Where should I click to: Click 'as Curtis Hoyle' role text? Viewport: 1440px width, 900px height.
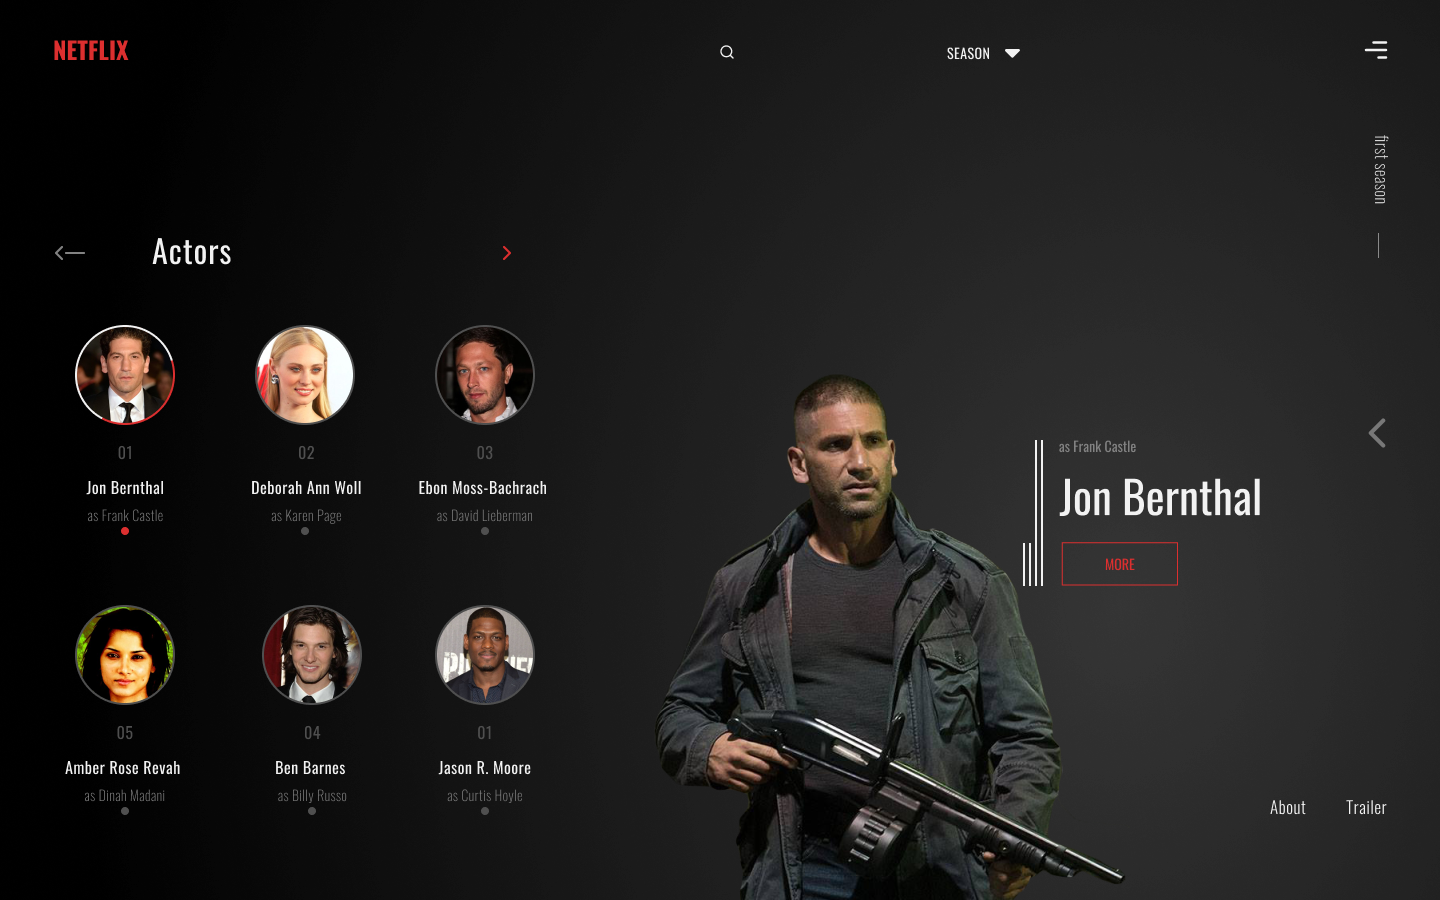pyautogui.click(x=485, y=796)
